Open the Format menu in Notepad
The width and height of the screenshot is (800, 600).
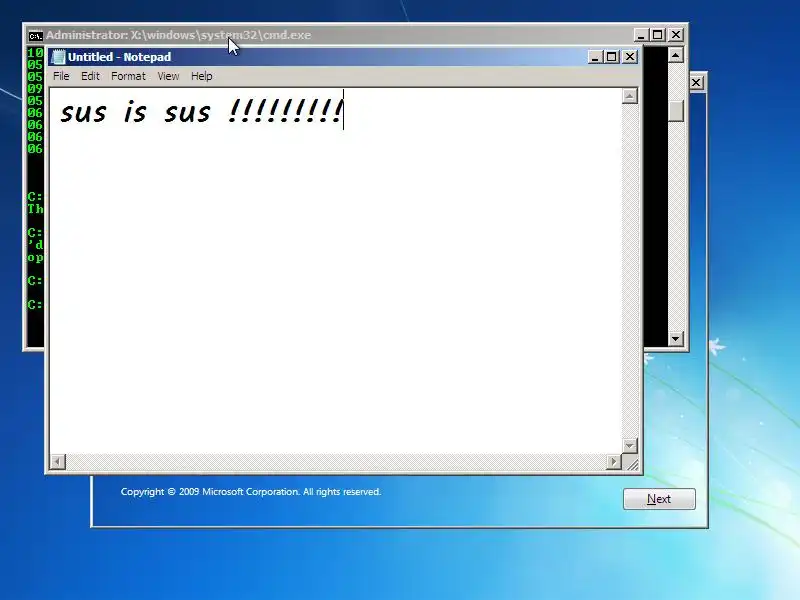pyautogui.click(x=128, y=76)
